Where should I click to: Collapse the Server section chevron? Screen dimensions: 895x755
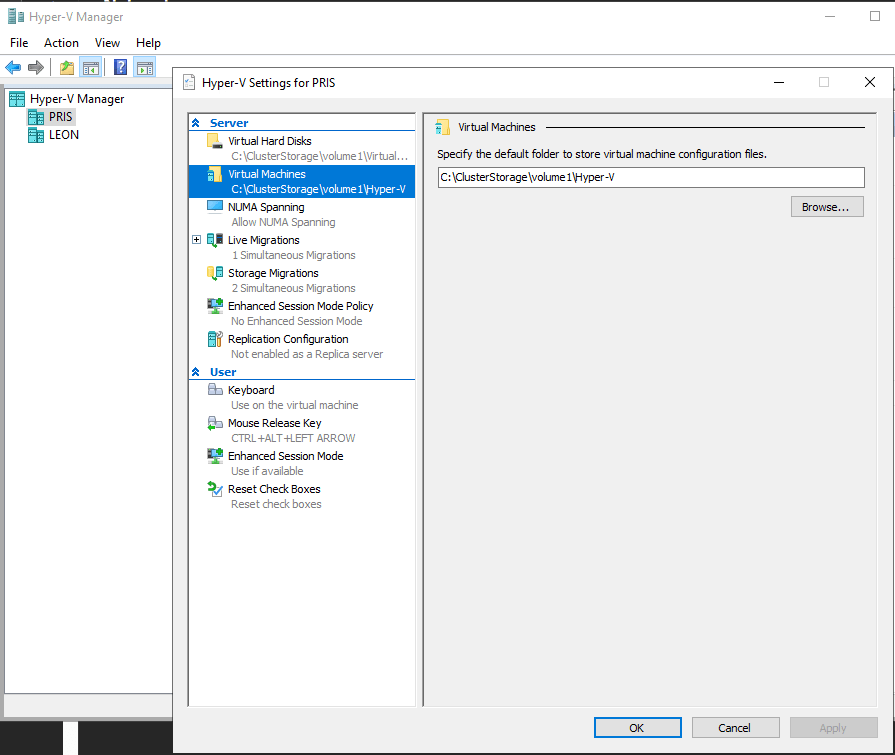click(x=195, y=123)
